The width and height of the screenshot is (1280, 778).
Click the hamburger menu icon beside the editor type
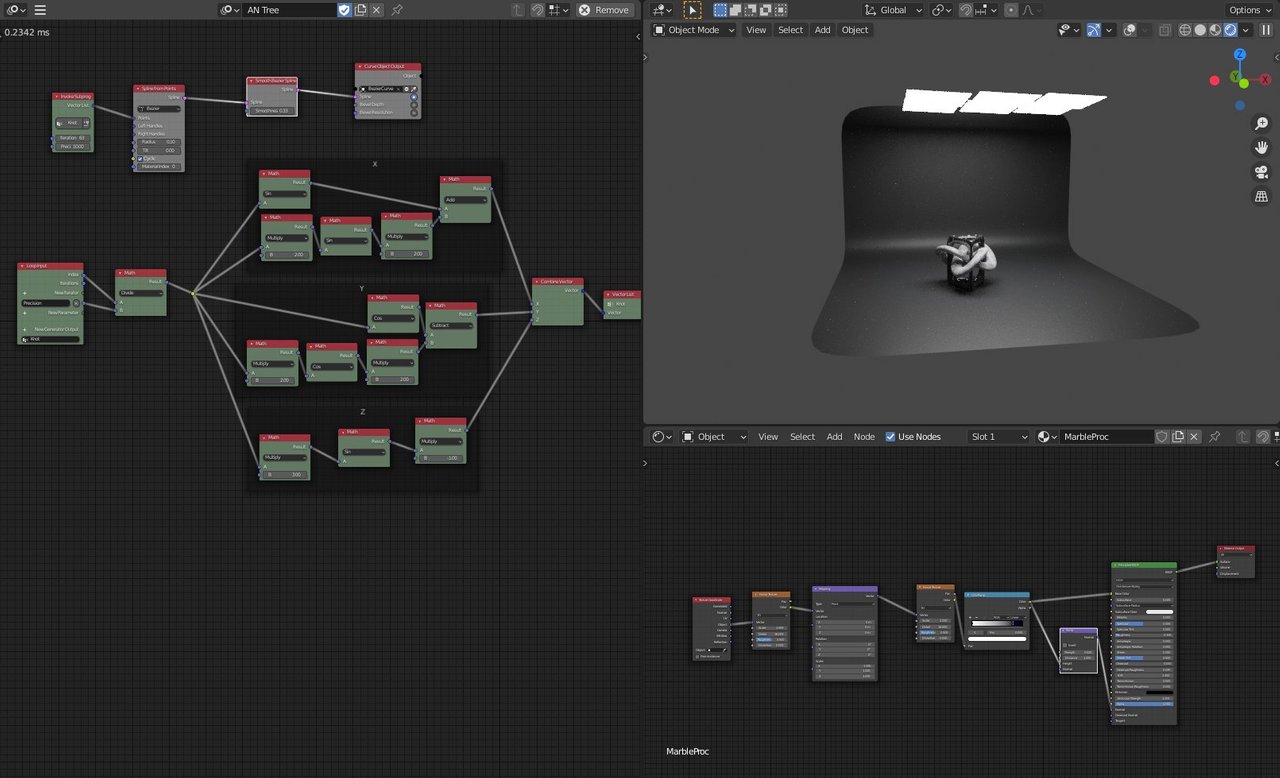[40, 10]
